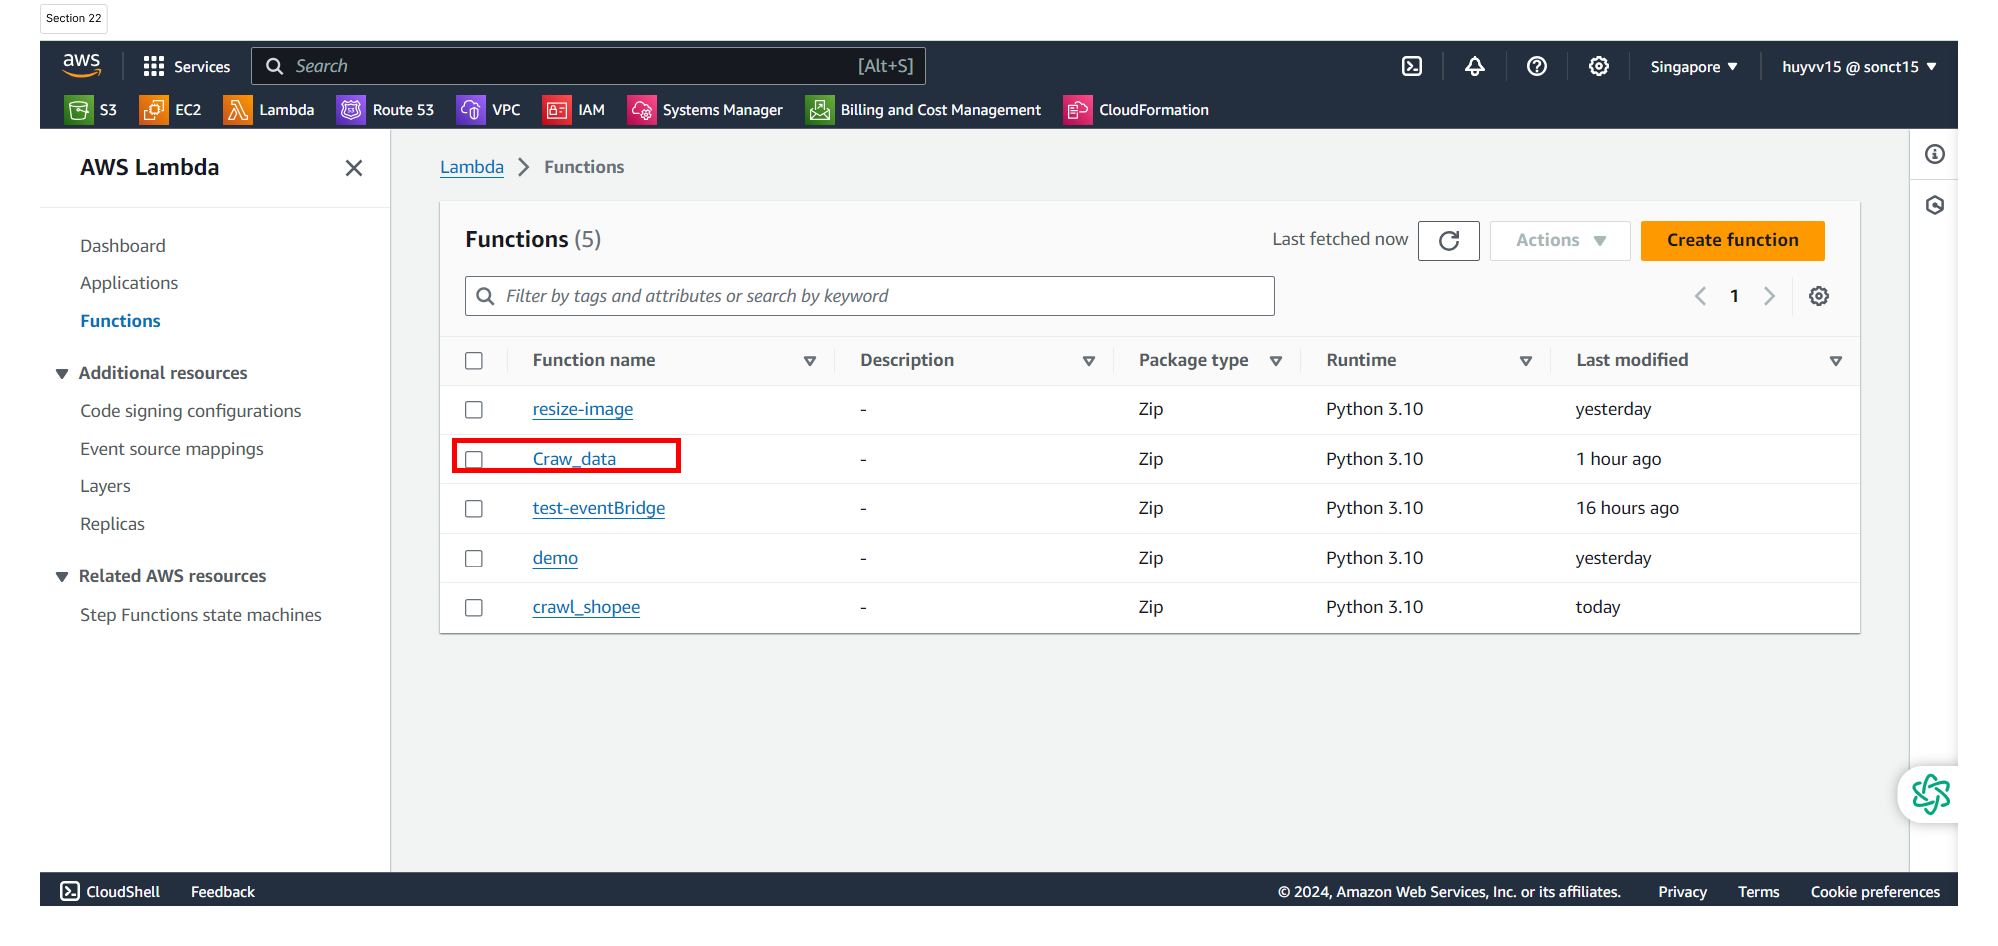Open the hexagon tutorials icon on right edge

click(1935, 205)
